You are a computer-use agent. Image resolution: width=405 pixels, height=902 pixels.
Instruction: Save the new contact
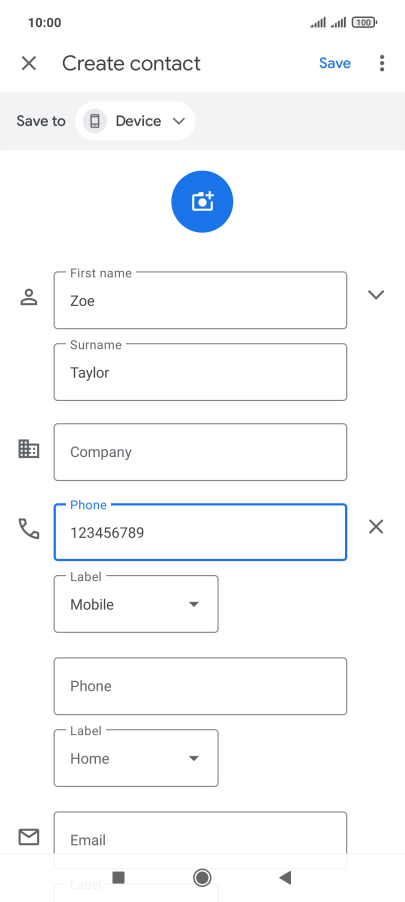pos(335,63)
